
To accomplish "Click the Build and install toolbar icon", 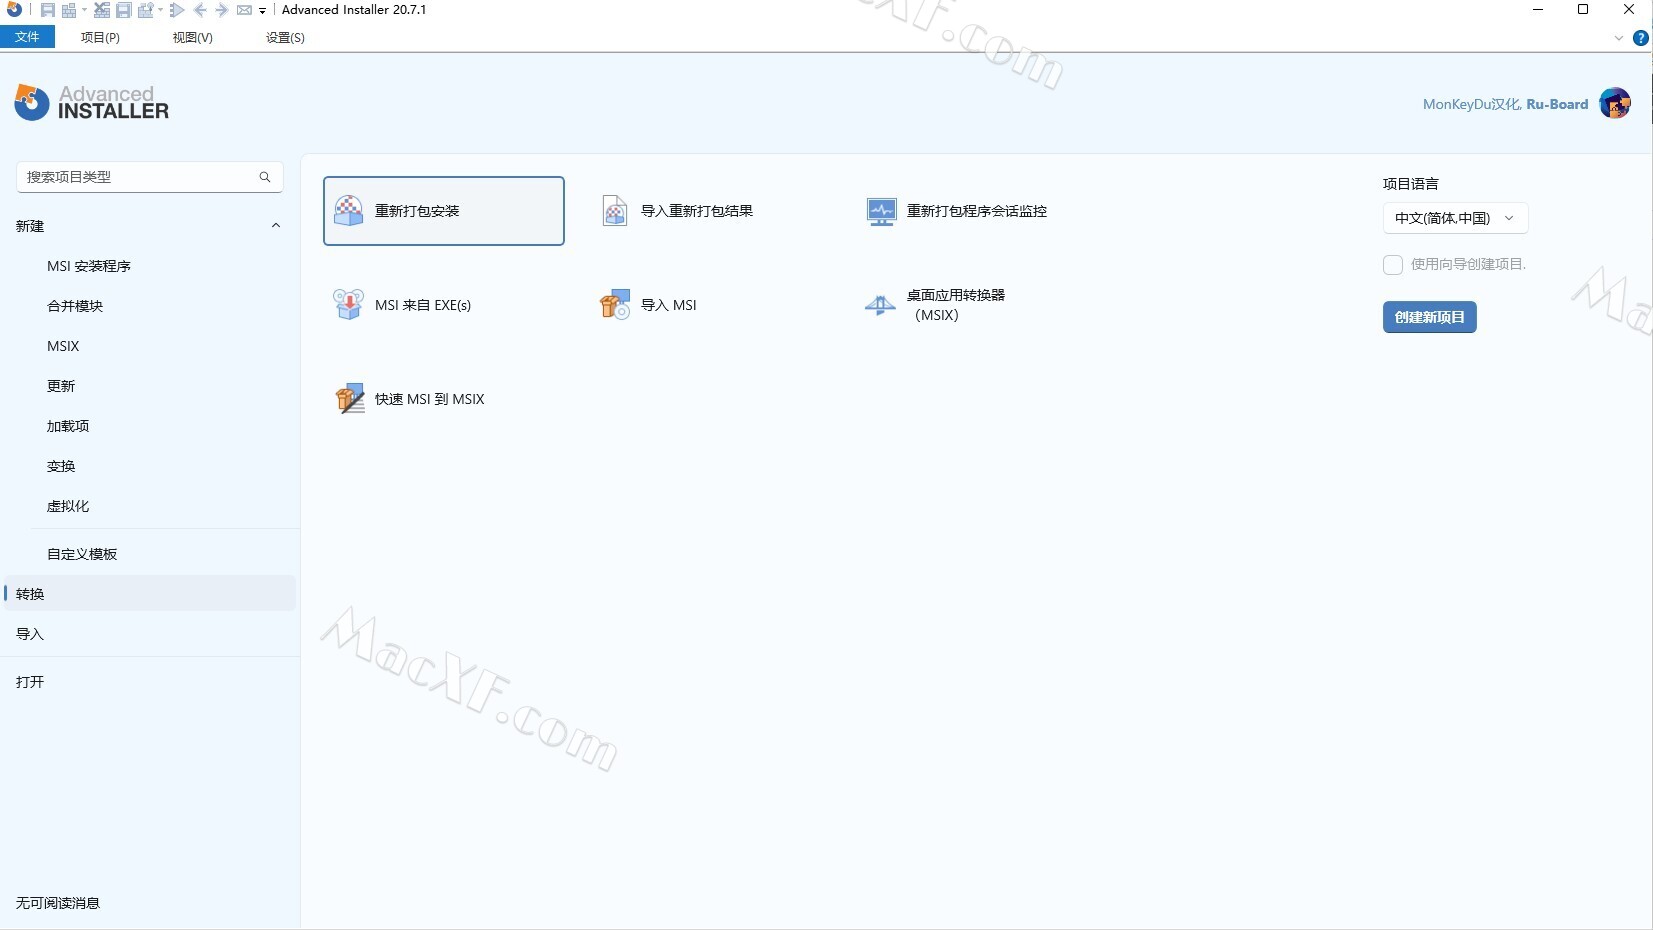I will pos(146,10).
